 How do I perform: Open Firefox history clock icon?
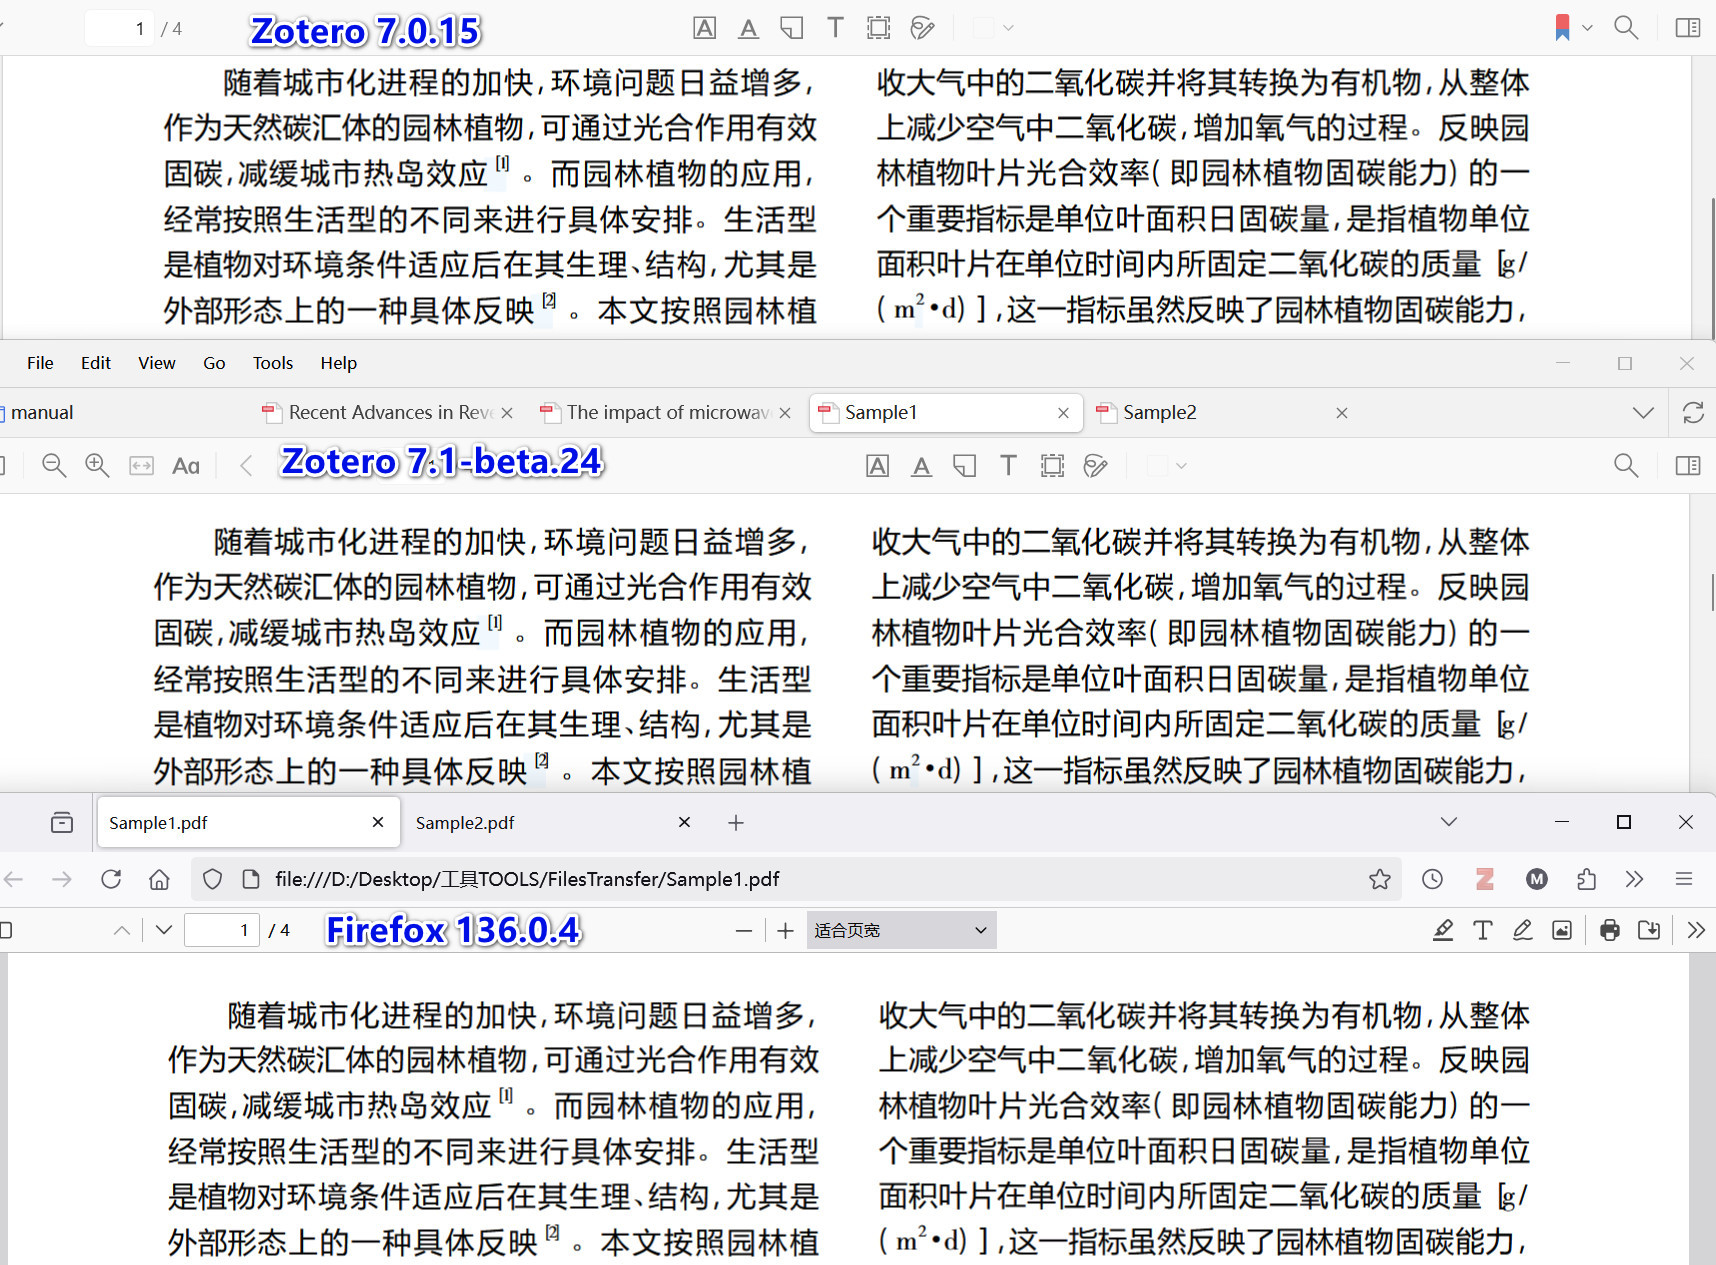(x=1433, y=879)
